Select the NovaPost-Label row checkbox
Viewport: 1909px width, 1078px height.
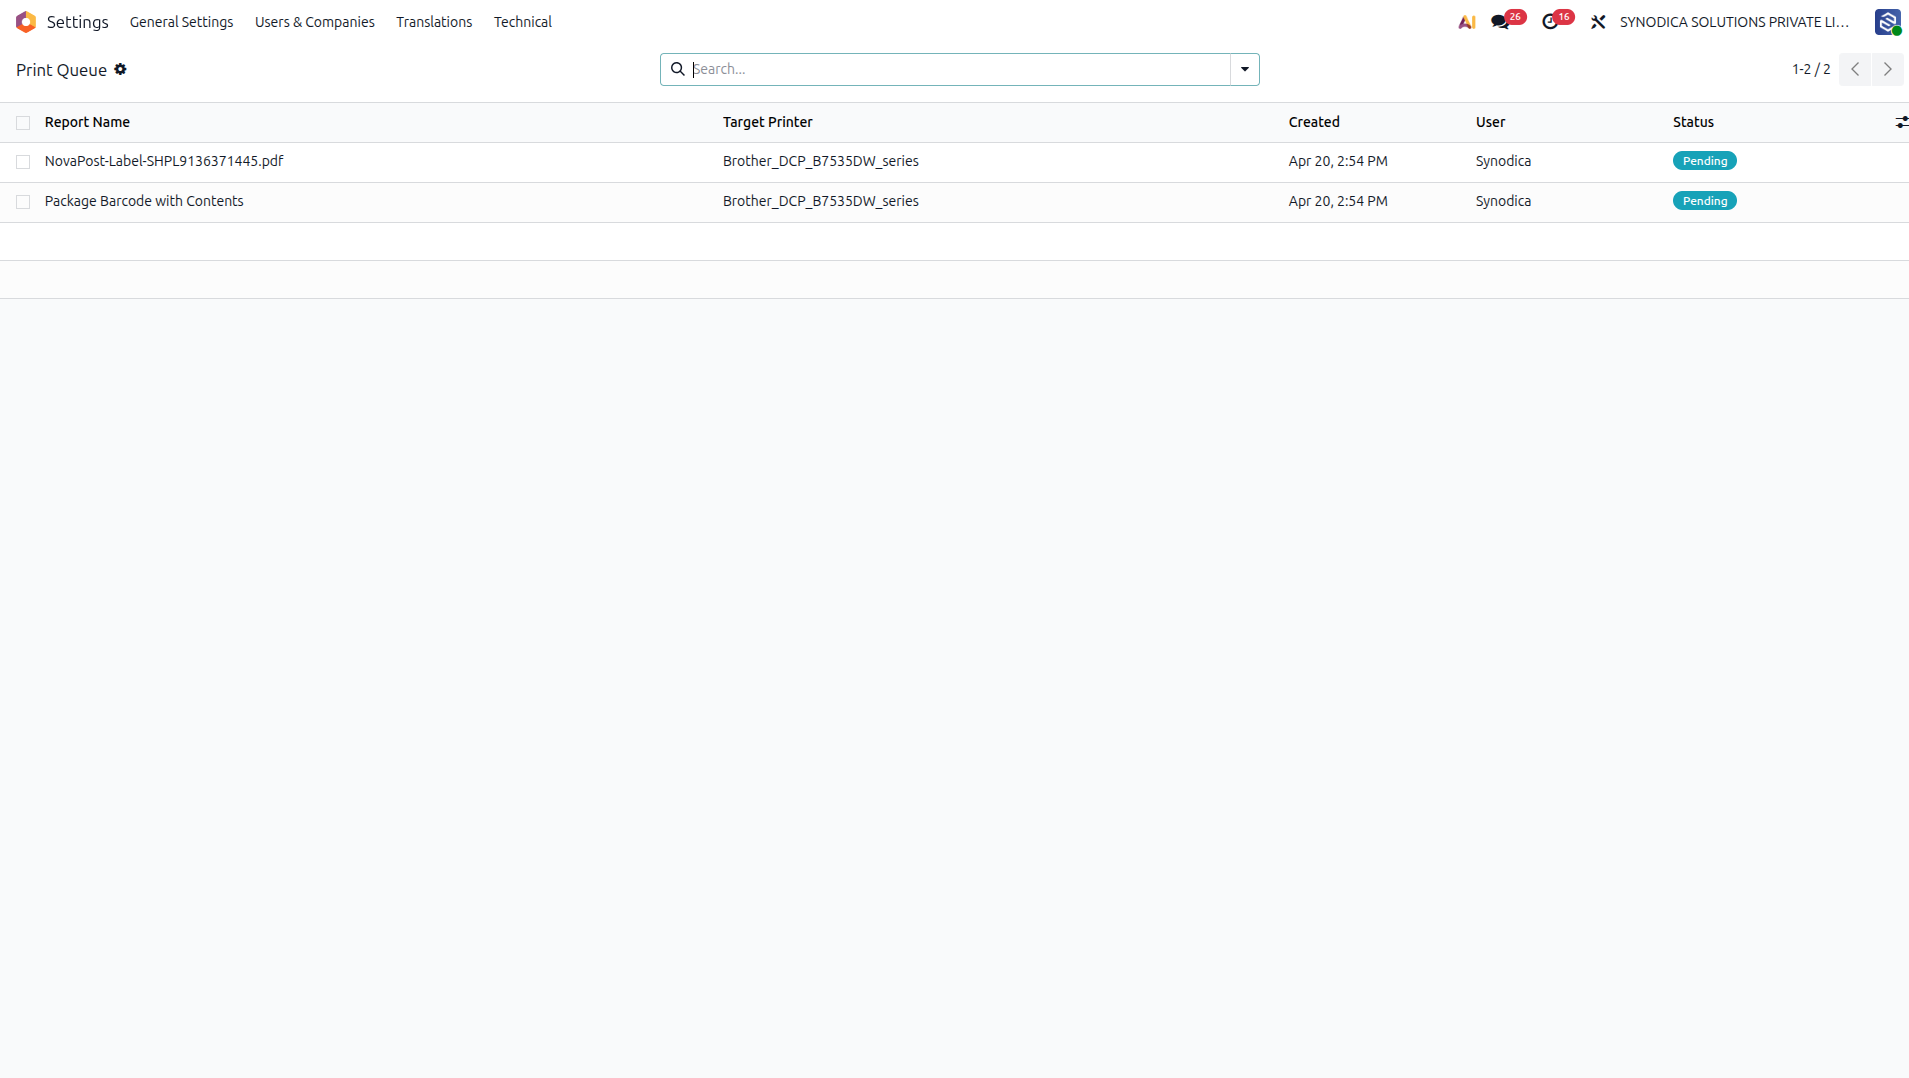[23, 162]
